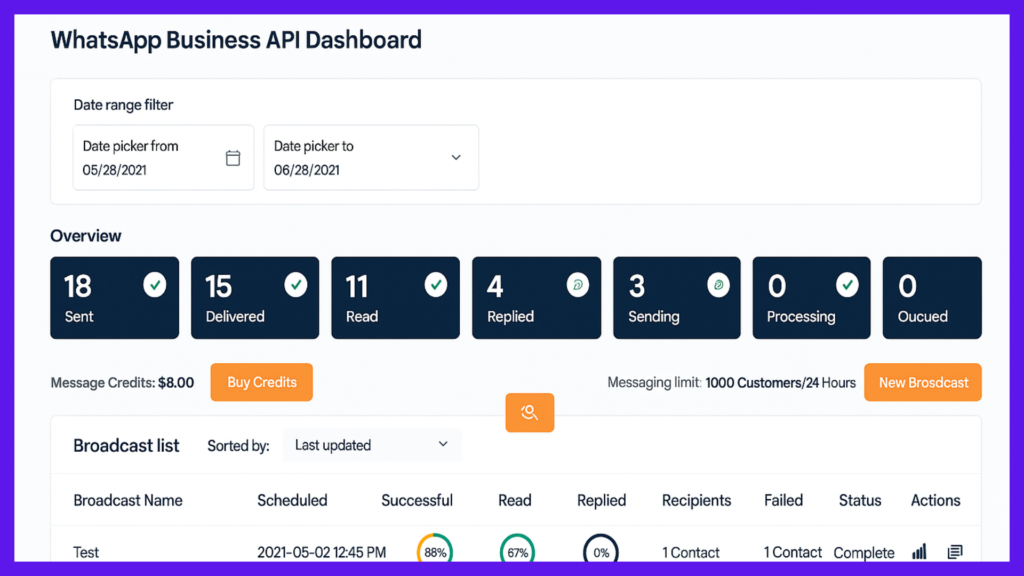Screen dimensions: 1024x576
Task: Open bar chart statistics for Test broadcast
Action: [x=920, y=552]
